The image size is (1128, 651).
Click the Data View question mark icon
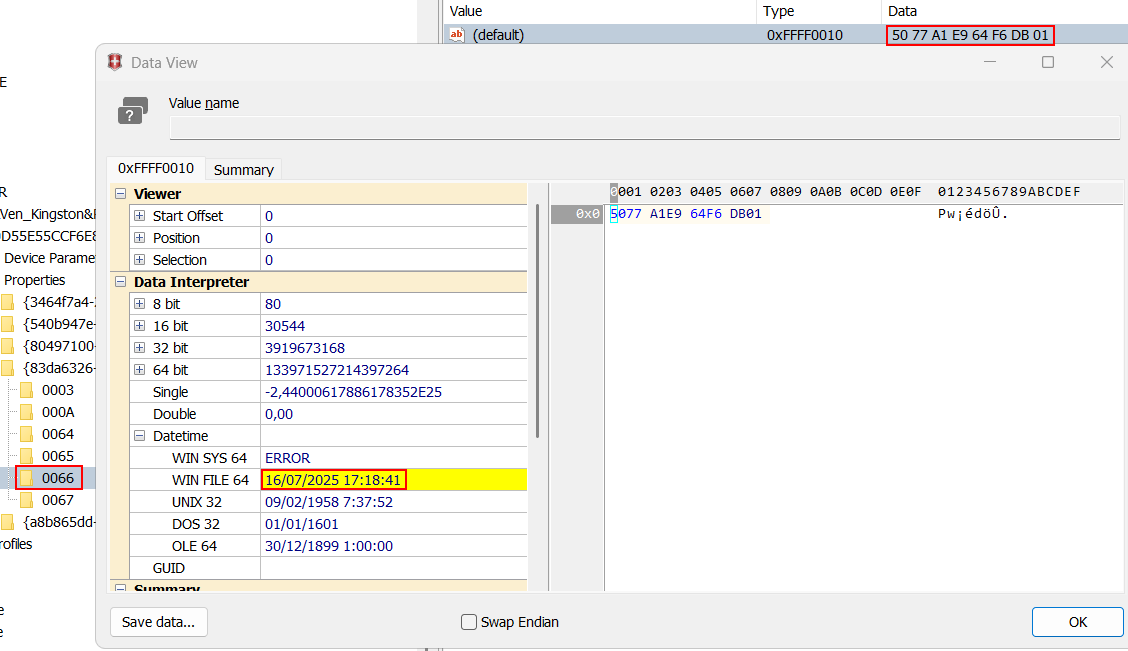click(133, 111)
